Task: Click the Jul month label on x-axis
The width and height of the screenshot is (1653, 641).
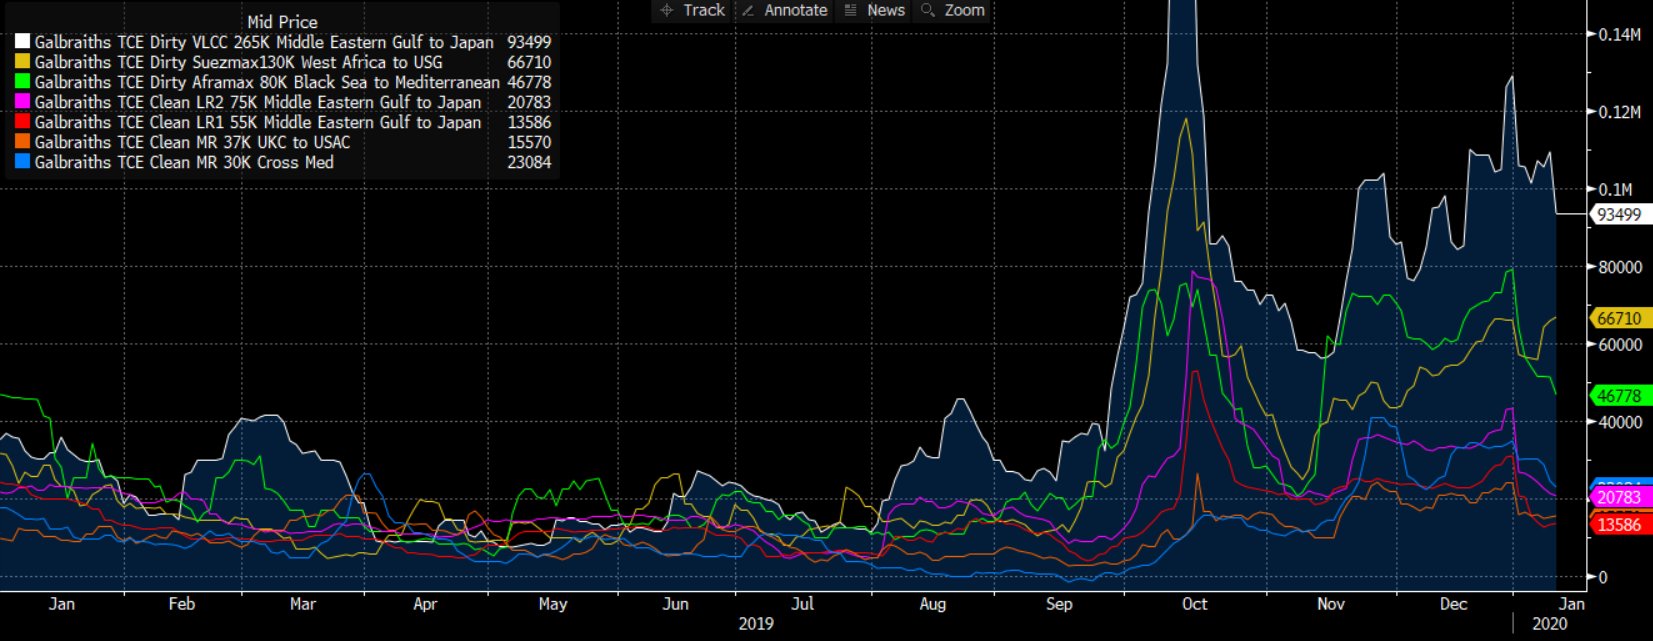Action: coord(802,604)
